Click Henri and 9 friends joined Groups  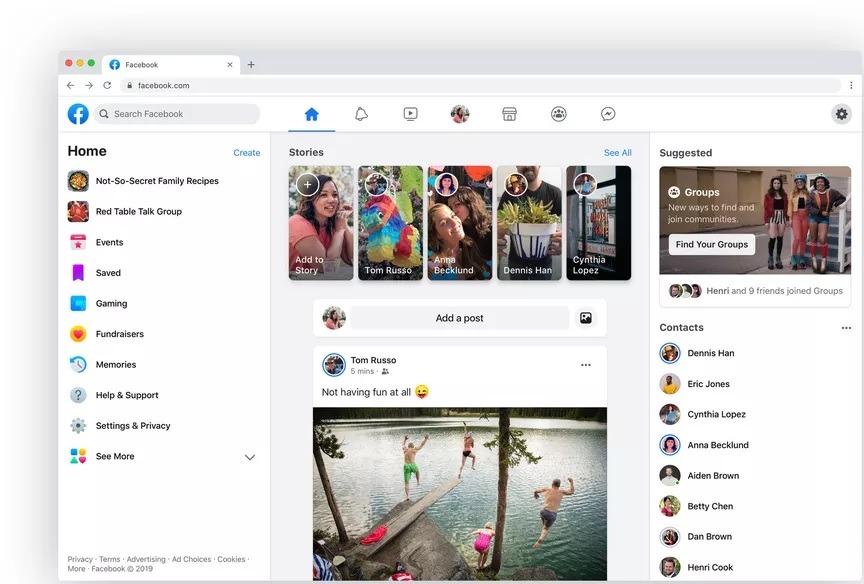774,291
